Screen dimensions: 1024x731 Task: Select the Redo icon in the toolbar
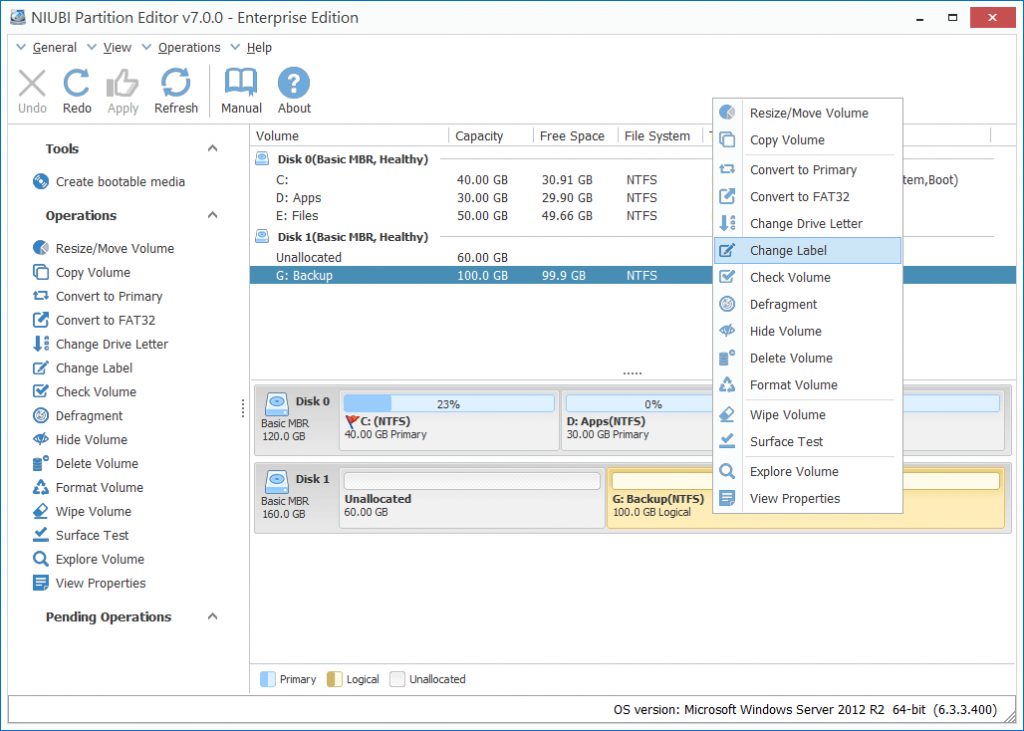pyautogui.click(x=76, y=90)
